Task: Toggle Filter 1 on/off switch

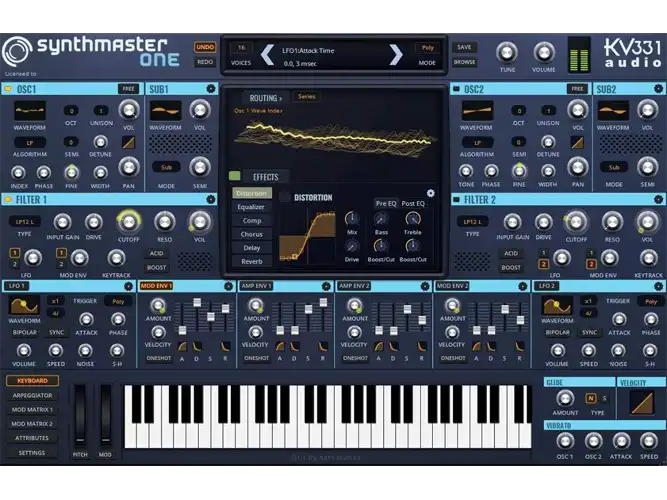Action: pyautogui.click(x=8, y=199)
